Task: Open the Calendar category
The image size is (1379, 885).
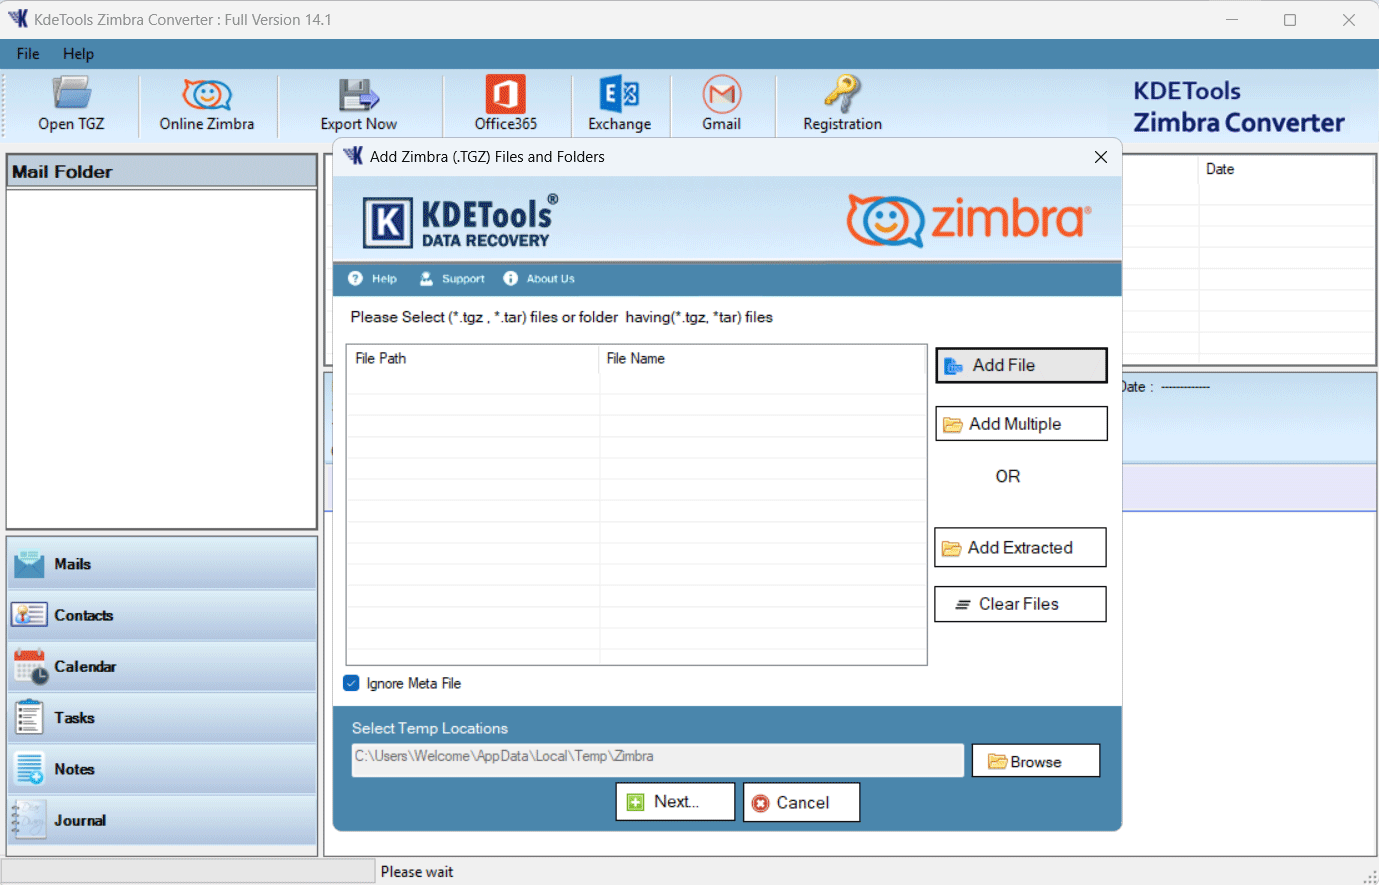Action: (162, 666)
